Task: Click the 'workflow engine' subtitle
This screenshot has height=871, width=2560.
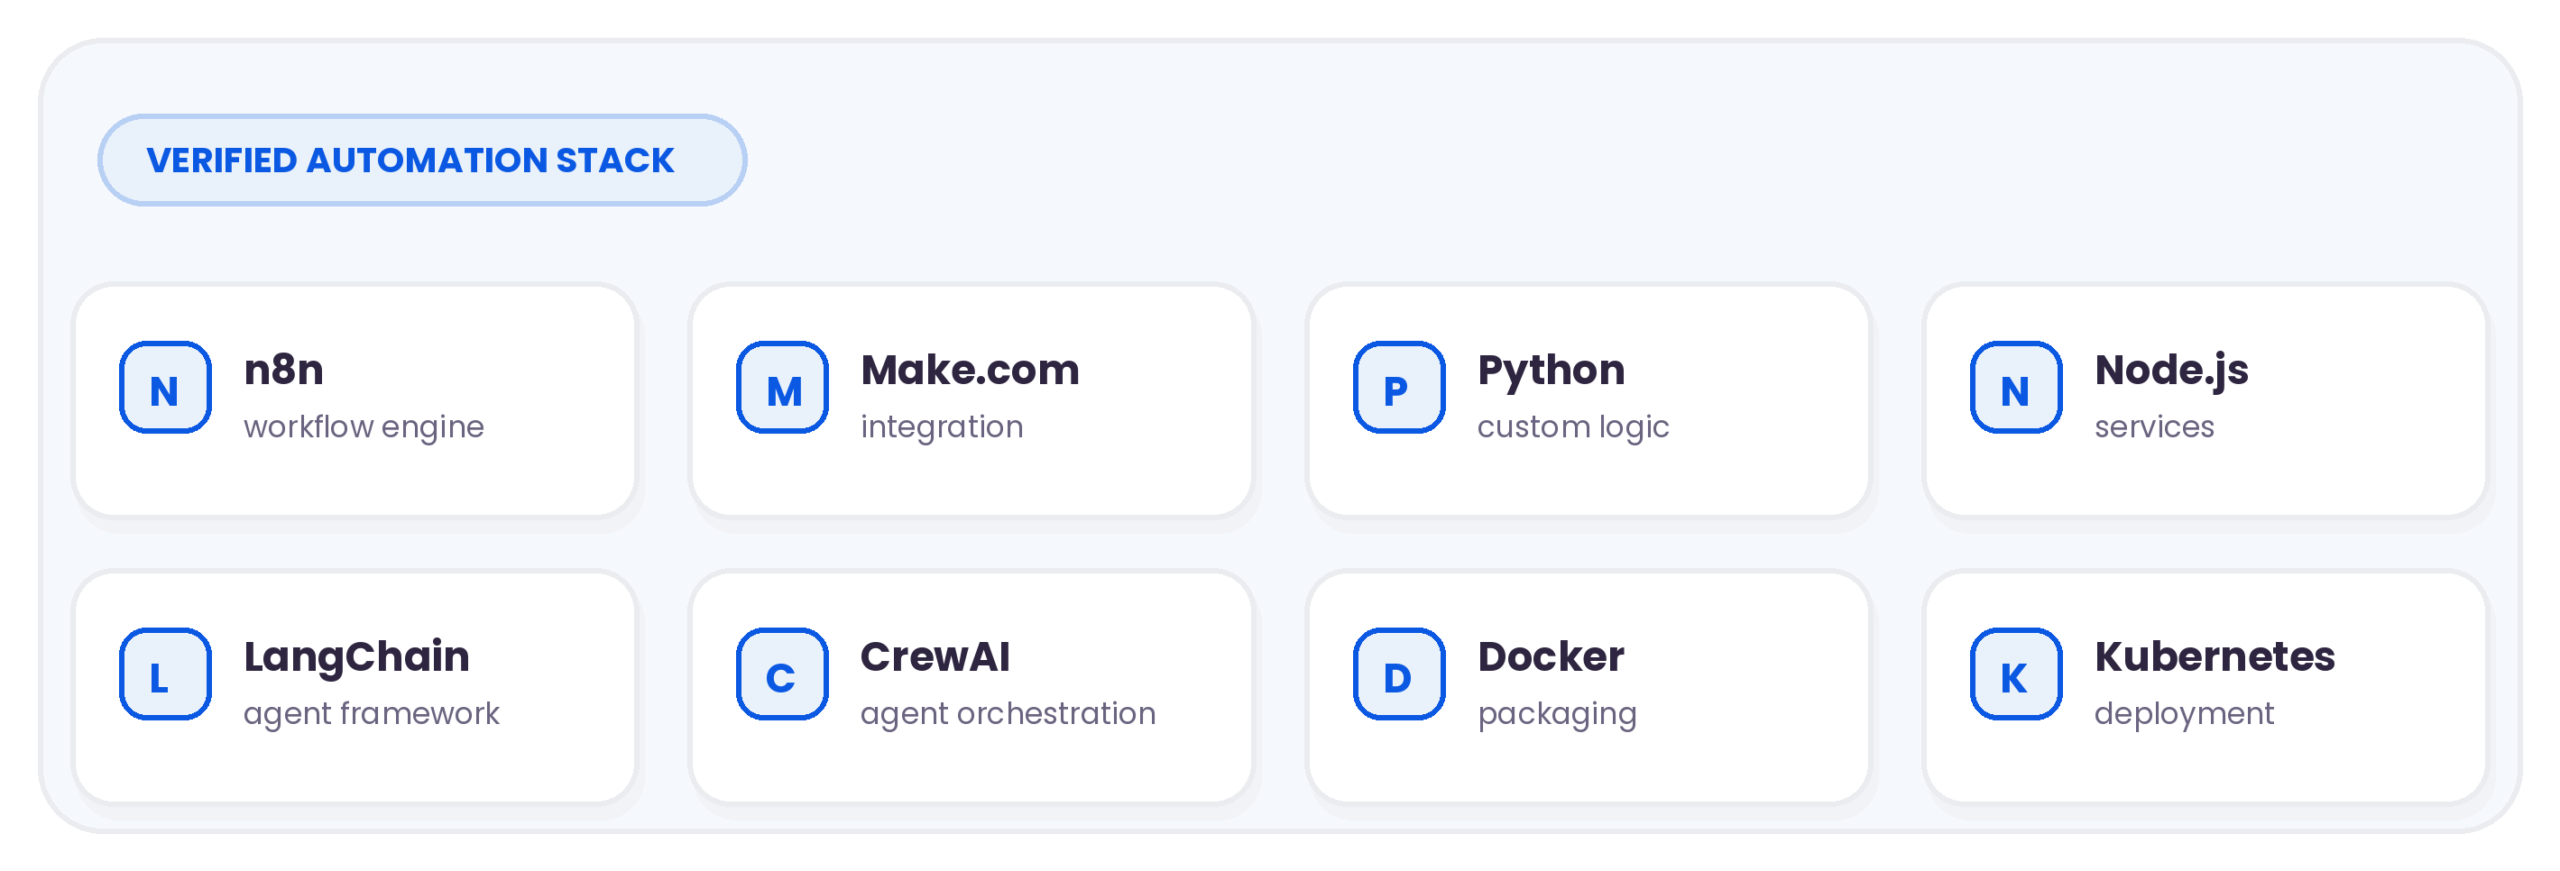Action: tap(364, 428)
